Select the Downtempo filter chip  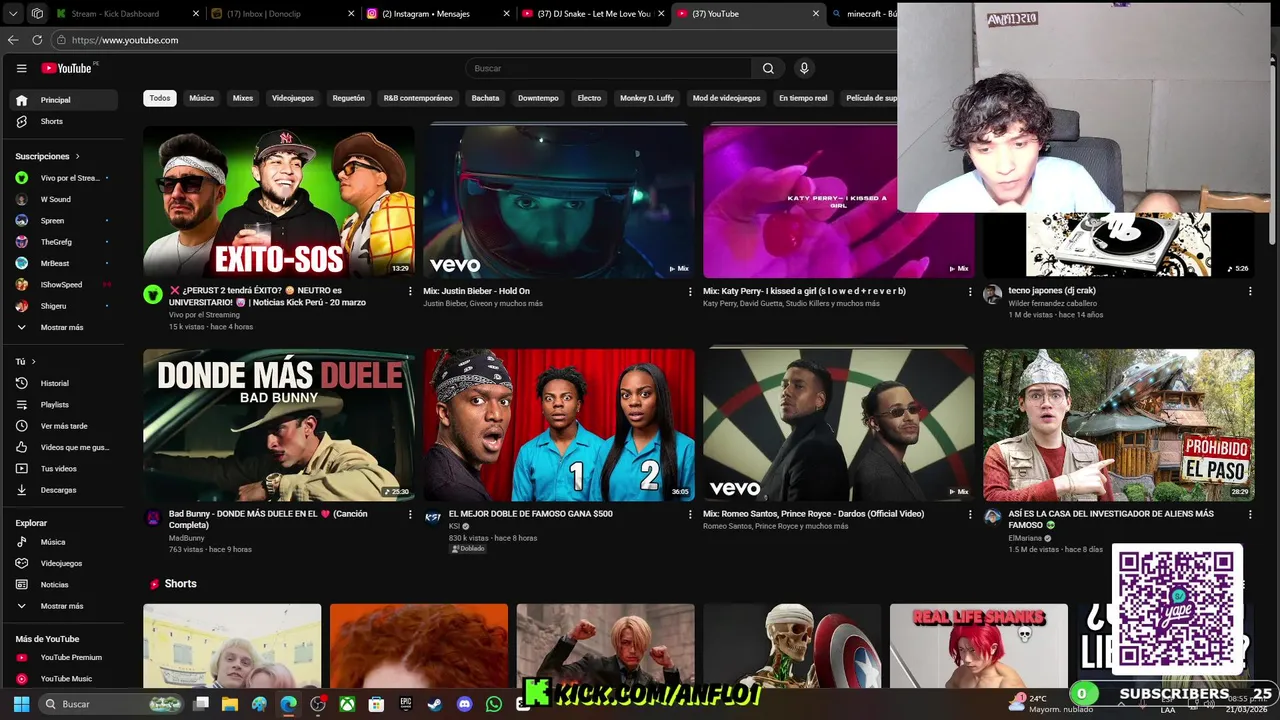coord(538,98)
